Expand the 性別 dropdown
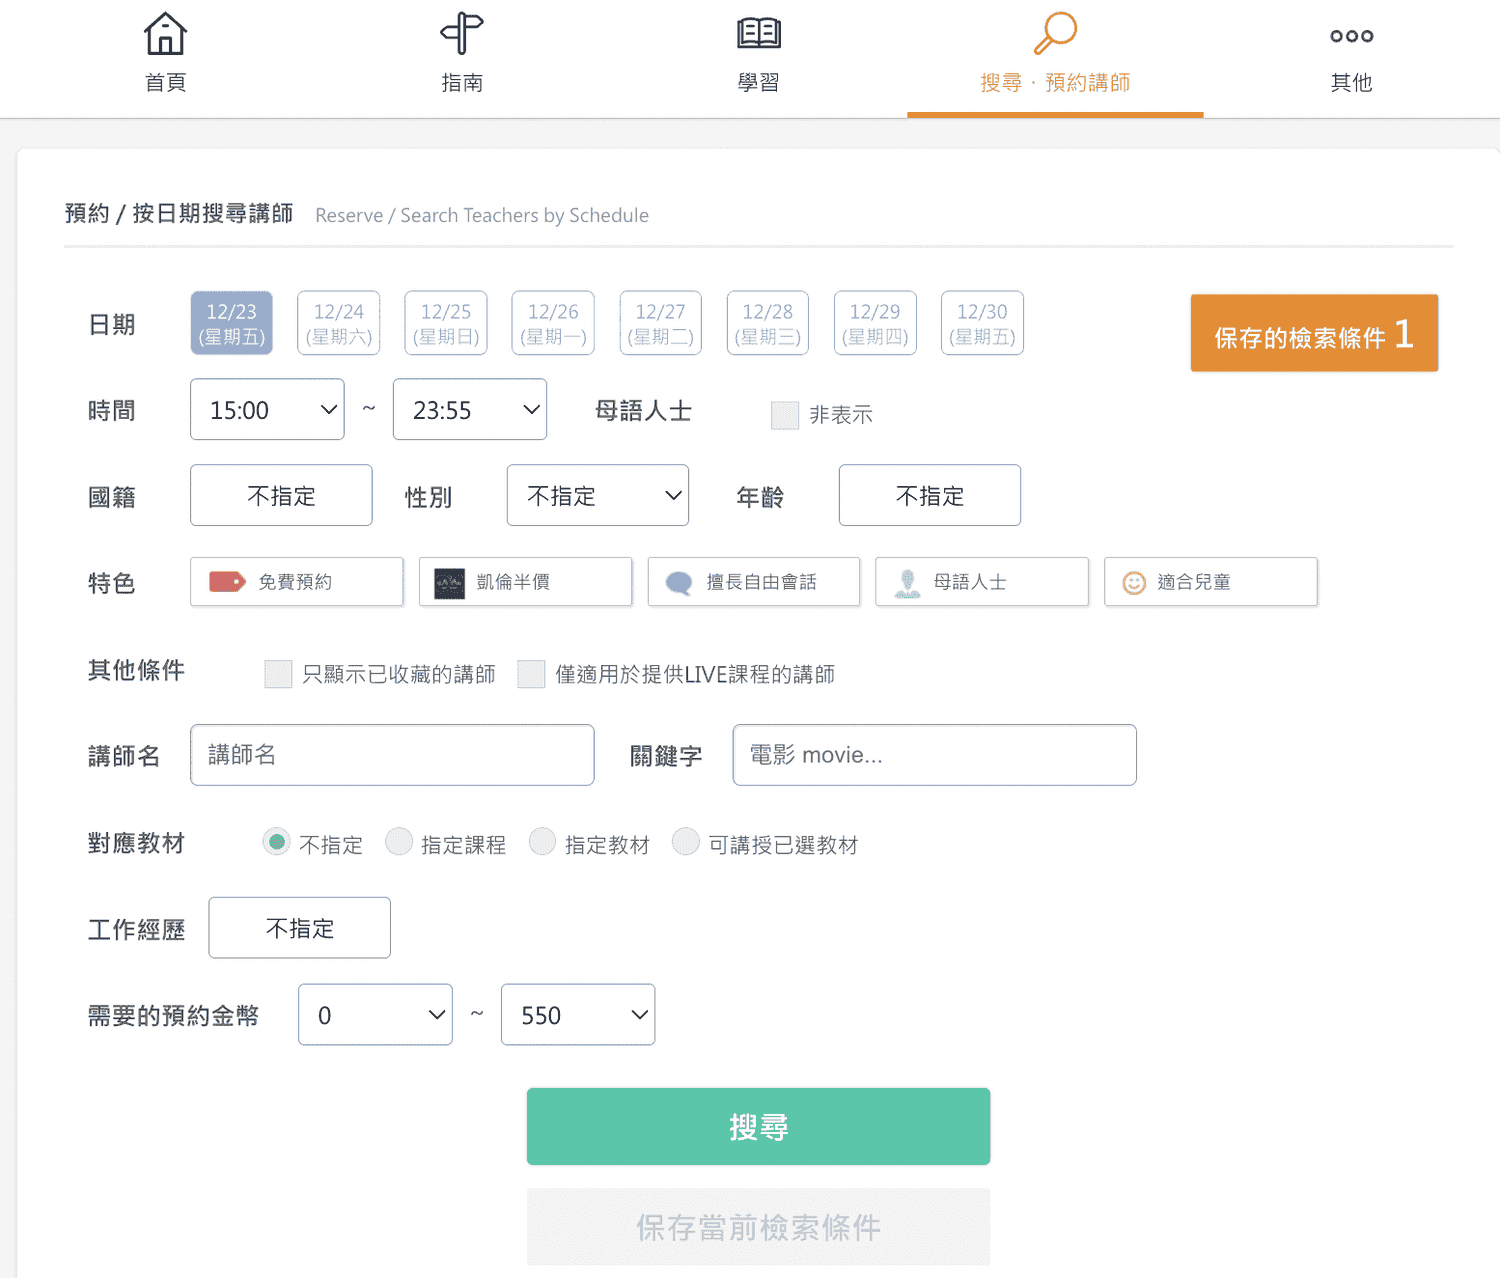1500x1278 pixels. 598,495
